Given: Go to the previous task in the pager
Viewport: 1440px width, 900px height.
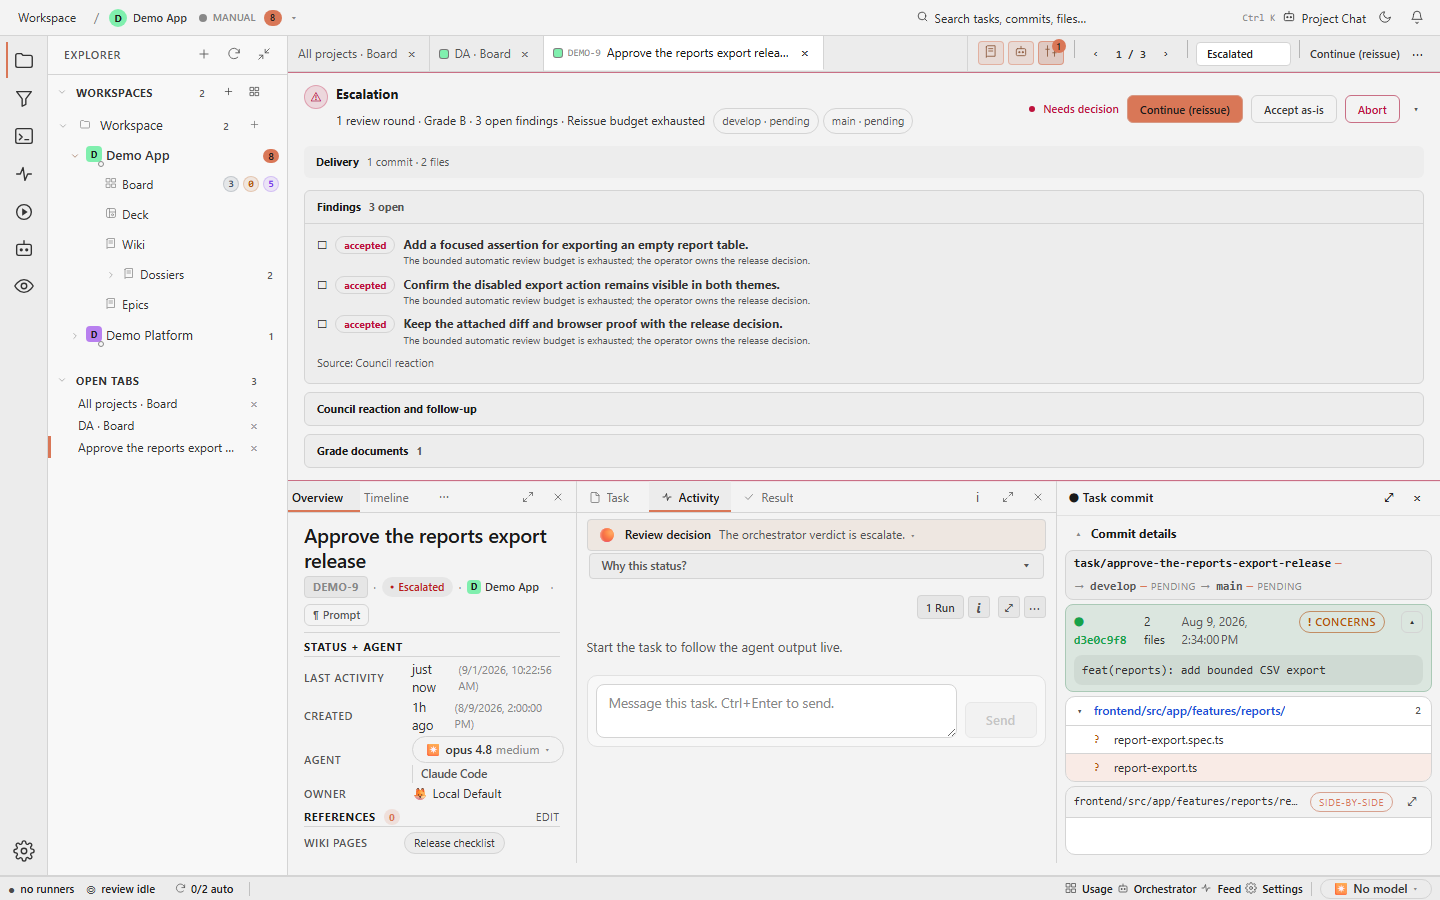Looking at the screenshot, I should [x=1096, y=54].
